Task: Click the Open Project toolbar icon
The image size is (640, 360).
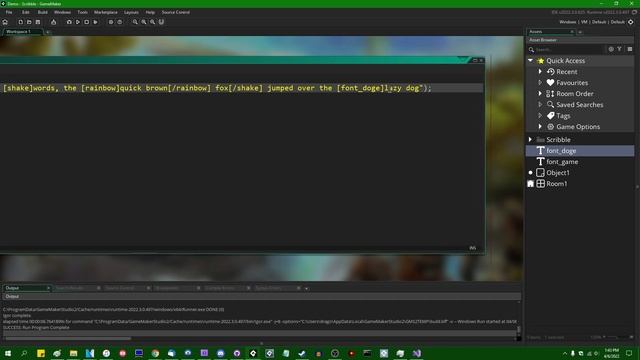Action: [x=29, y=22]
